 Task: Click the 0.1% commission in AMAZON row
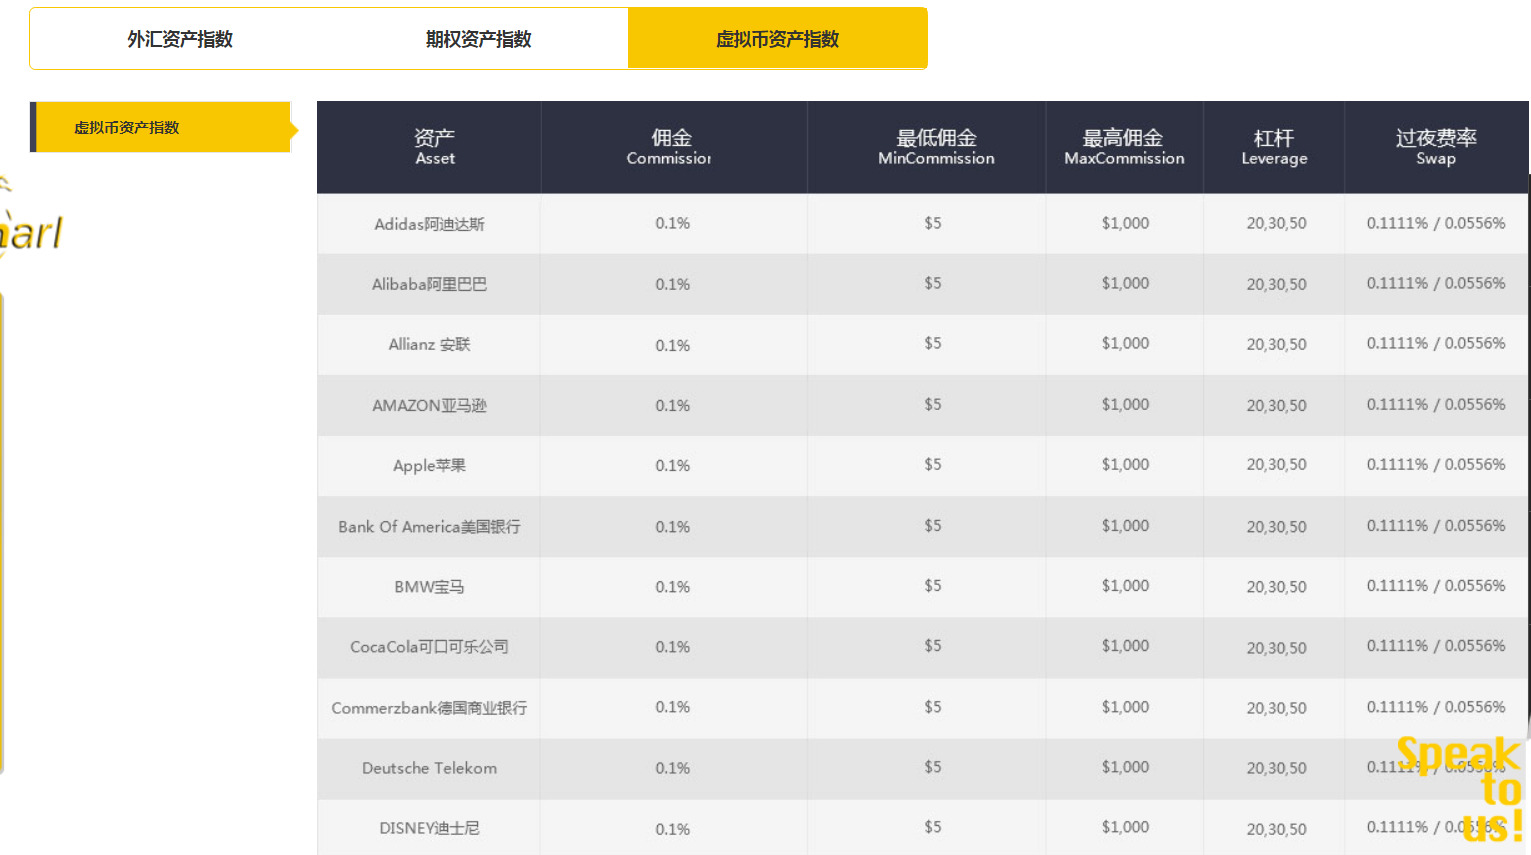pyautogui.click(x=673, y=405)
